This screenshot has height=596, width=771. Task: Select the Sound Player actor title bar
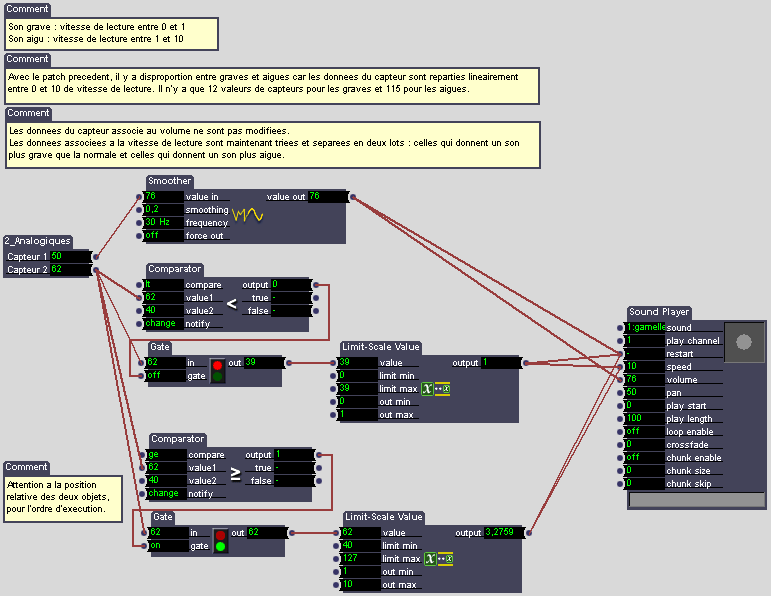coord(659,312)
